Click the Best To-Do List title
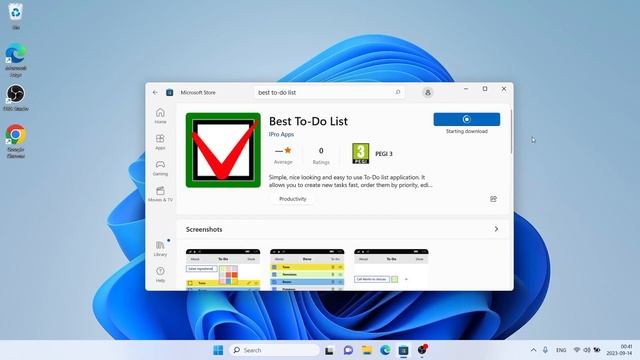 308,121
